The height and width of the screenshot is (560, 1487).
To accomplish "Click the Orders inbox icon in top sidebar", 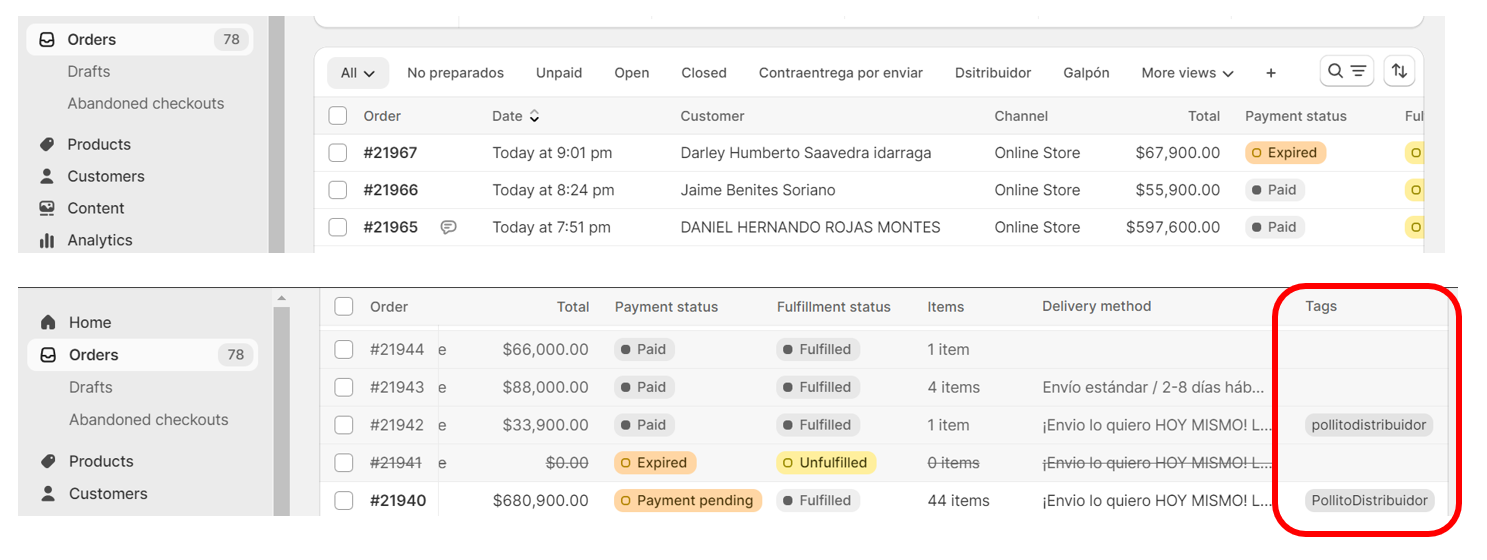I will (47, 40).
